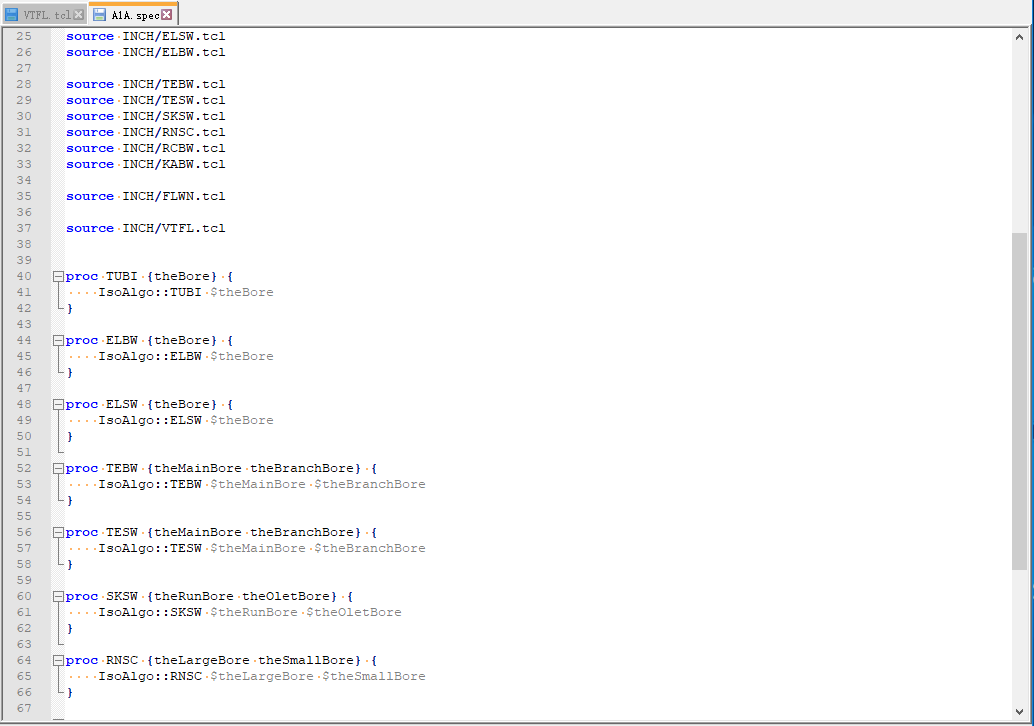Close the VTFL.tcl tab

click(79, 15)
